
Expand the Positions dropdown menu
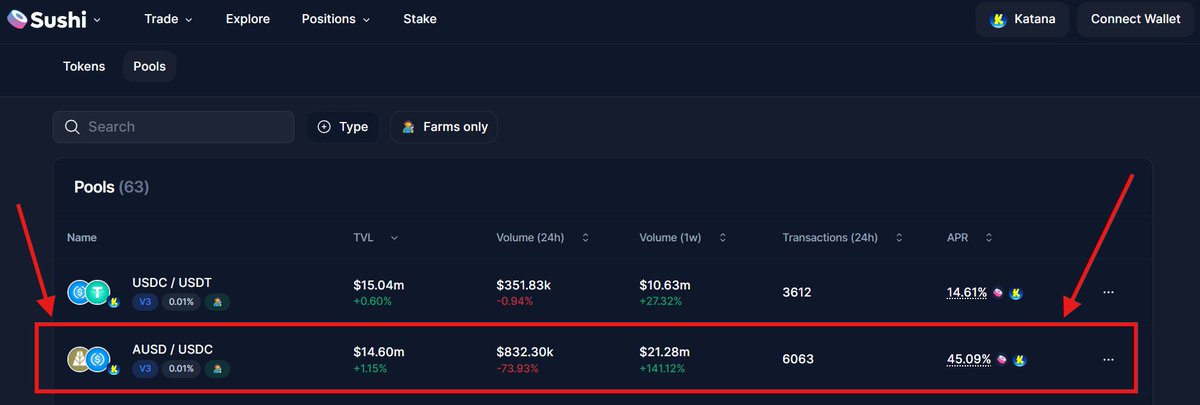click(x=336, y=19)
